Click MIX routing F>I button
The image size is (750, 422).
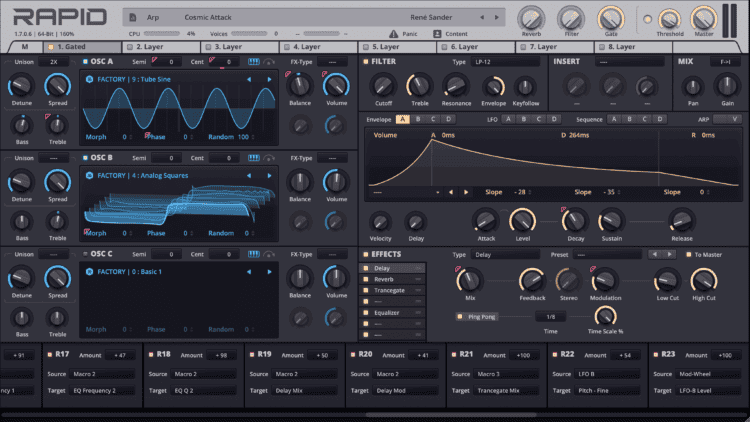tap(725, 62)
